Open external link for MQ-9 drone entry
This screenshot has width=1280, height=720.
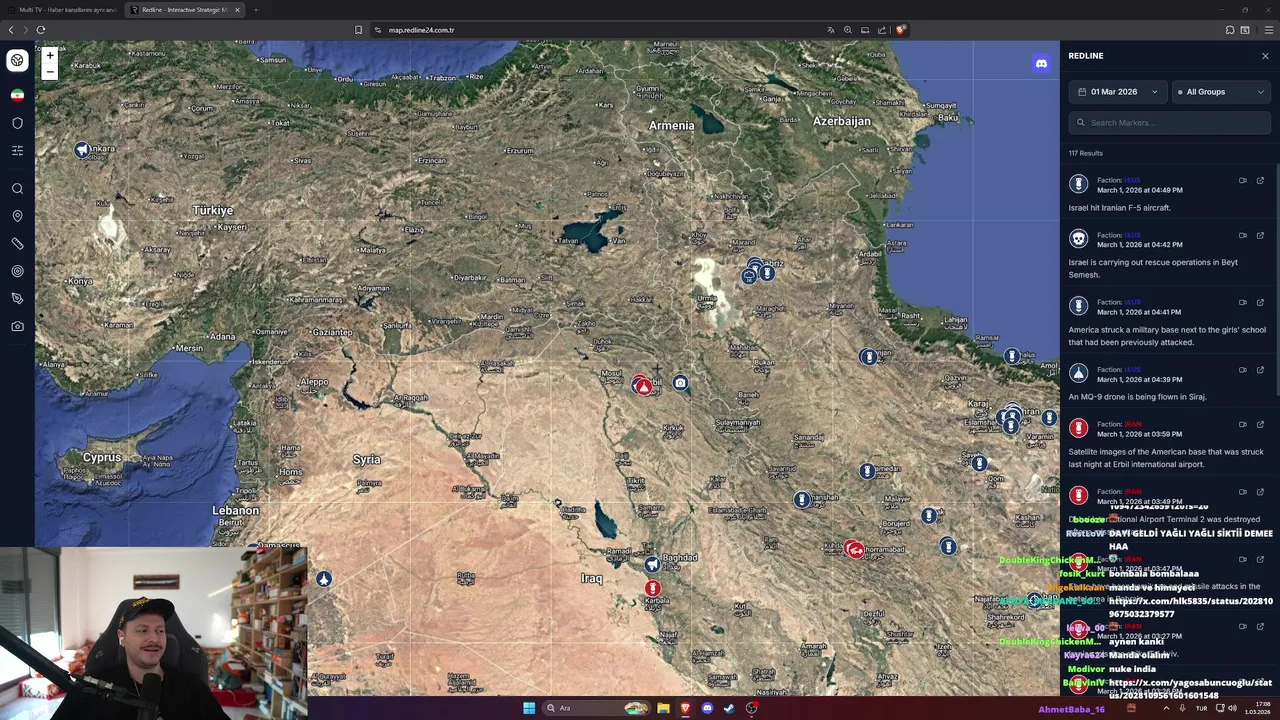pyautogui.click(x=1260, y=370)
